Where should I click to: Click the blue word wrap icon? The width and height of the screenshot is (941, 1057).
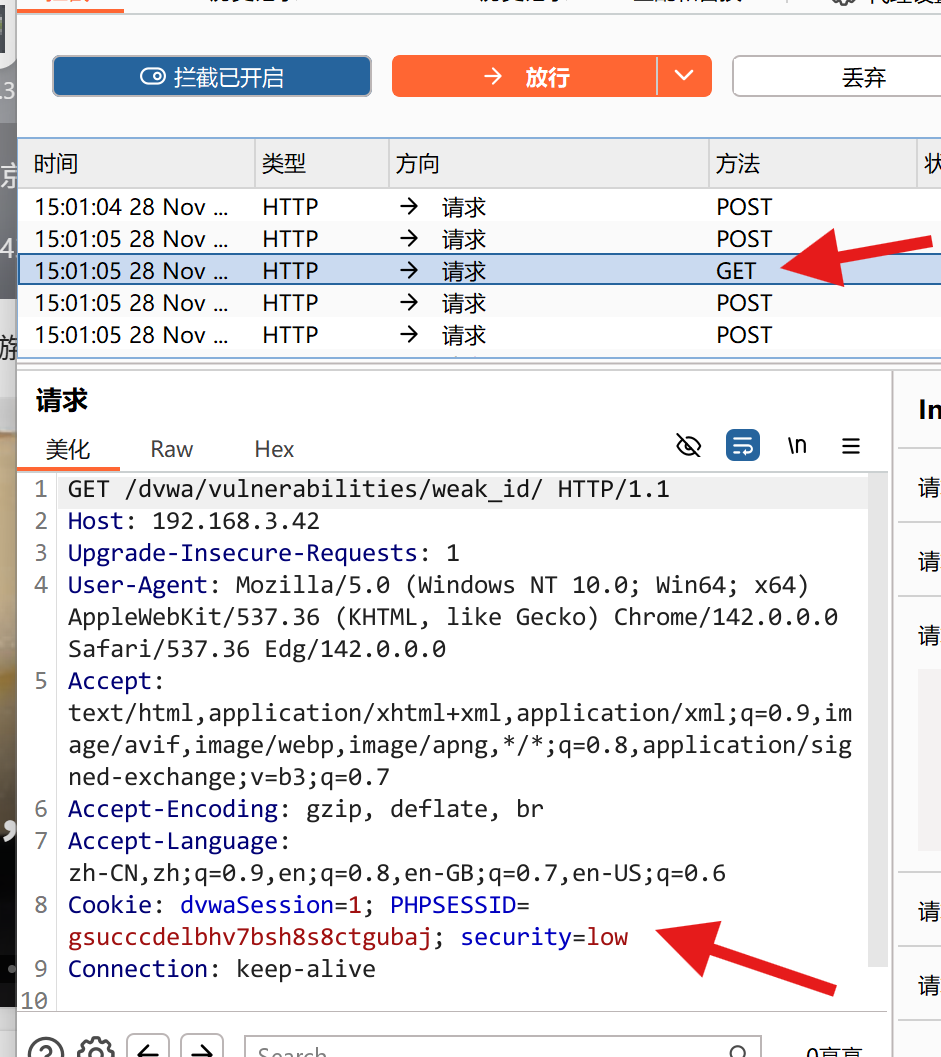743,446
